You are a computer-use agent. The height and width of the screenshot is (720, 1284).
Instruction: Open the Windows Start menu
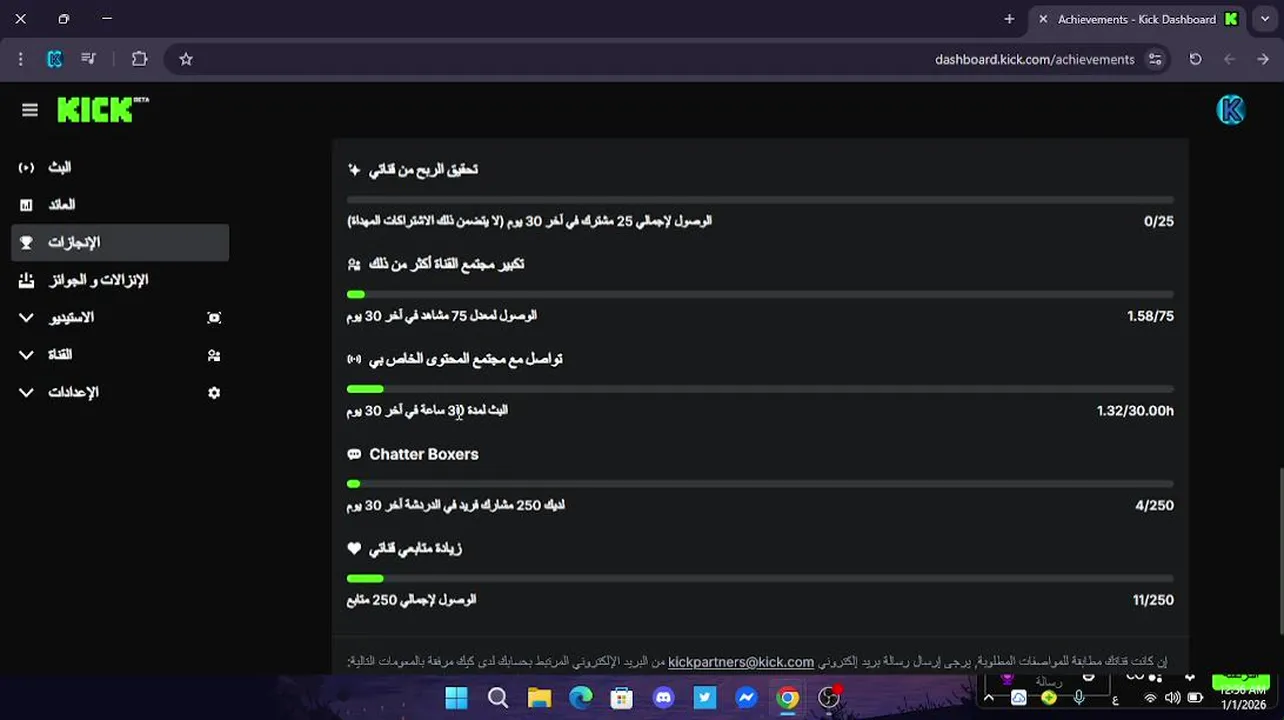456,698
